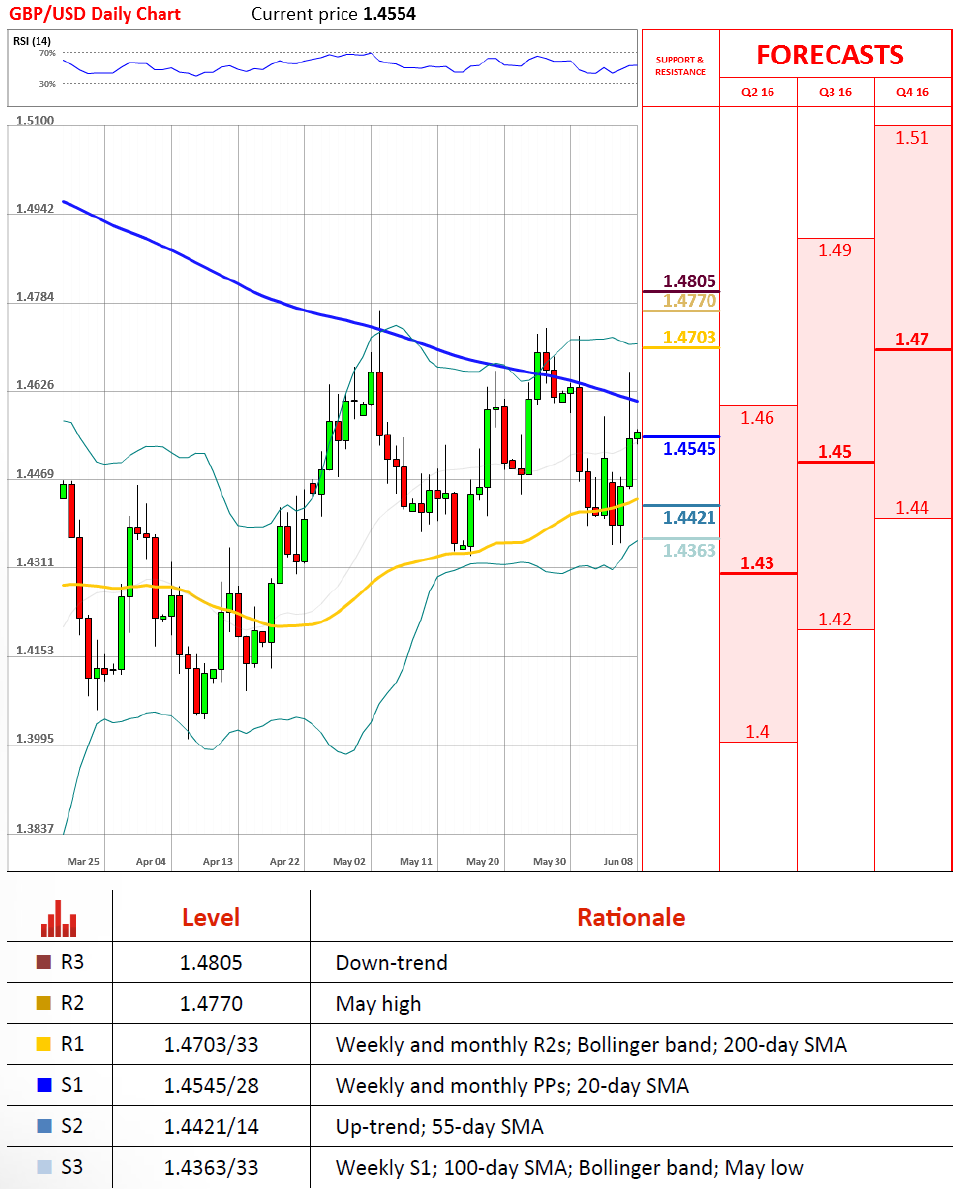Image resolution: width=962 pixels, height=1189 pixels.
Task: Click the 'May 30' date axis label
Action: 550,861
